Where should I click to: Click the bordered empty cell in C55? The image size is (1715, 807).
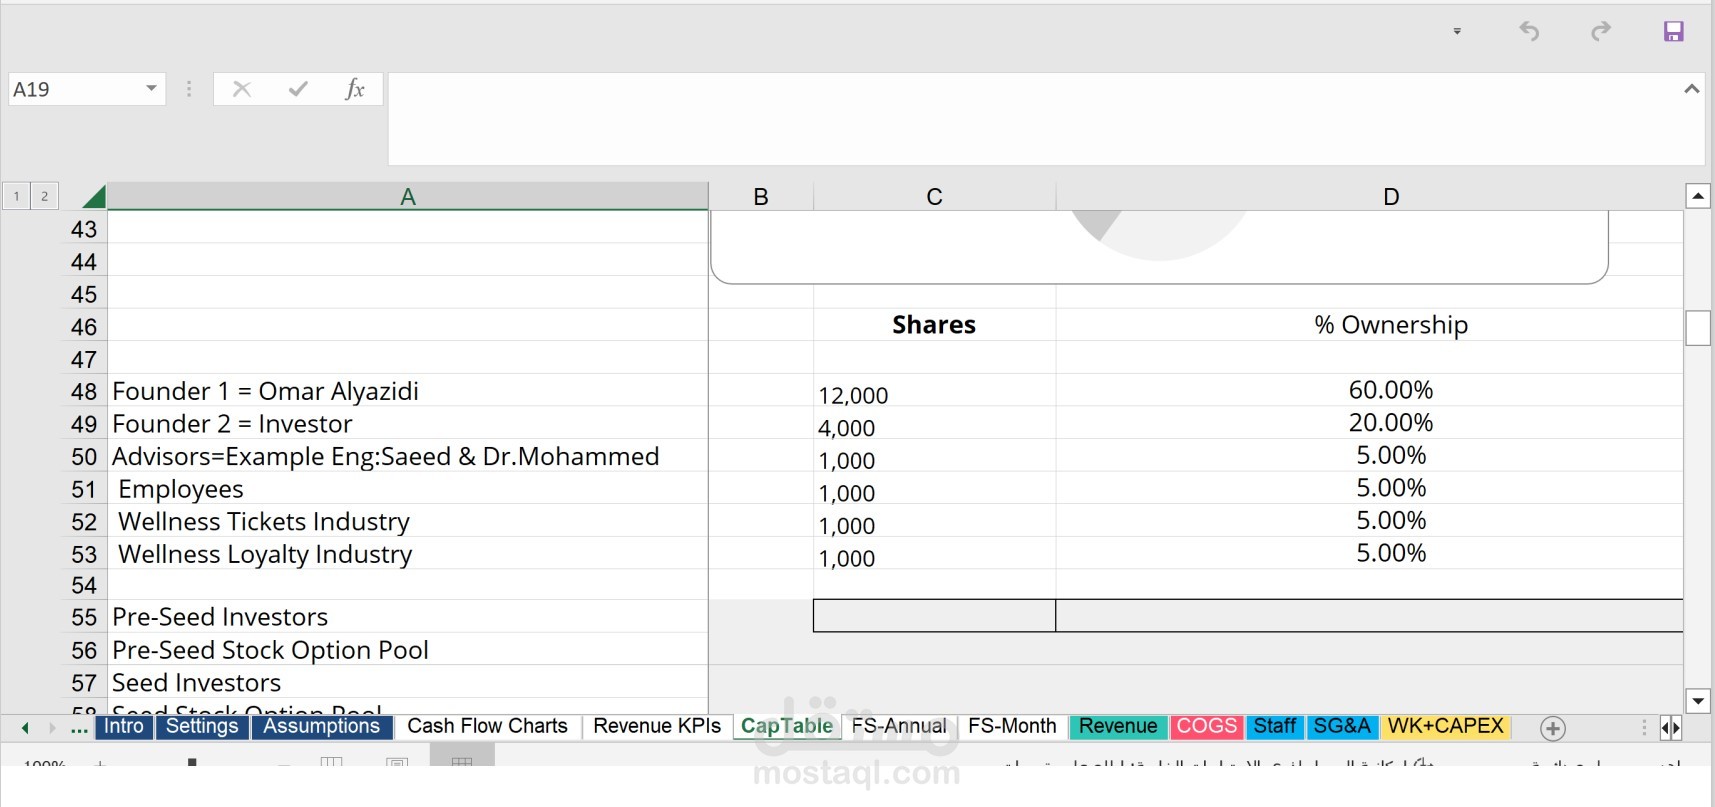click(x=934, y=616)
